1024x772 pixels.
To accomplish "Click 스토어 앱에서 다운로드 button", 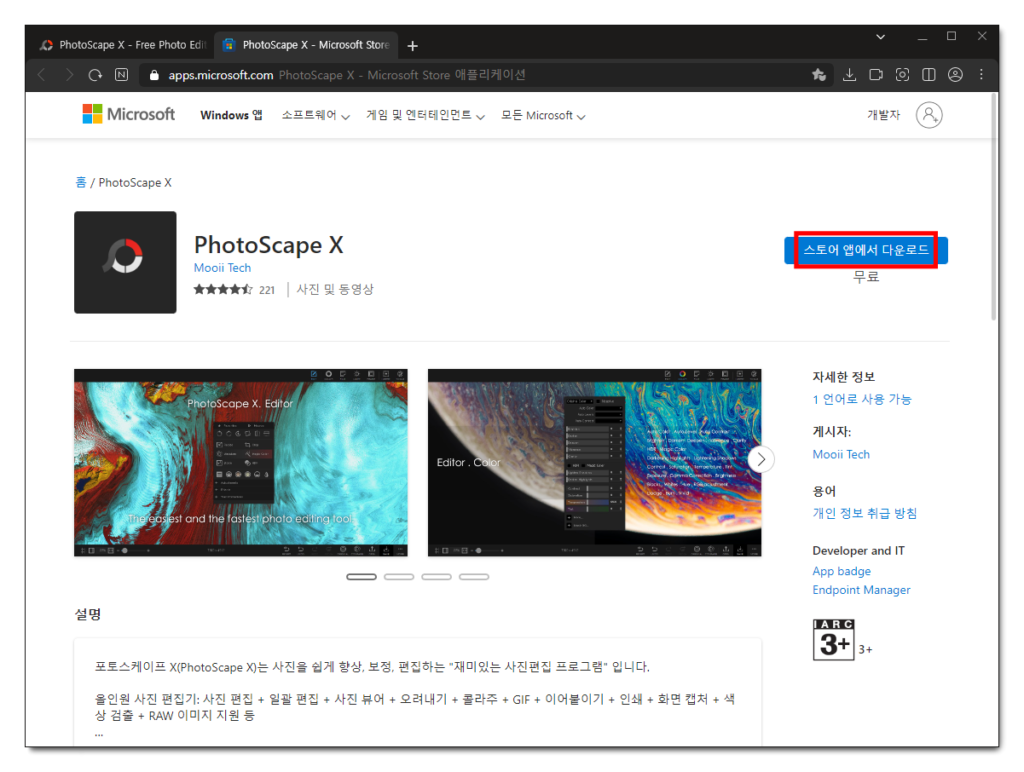I will [x=866, y=249].
